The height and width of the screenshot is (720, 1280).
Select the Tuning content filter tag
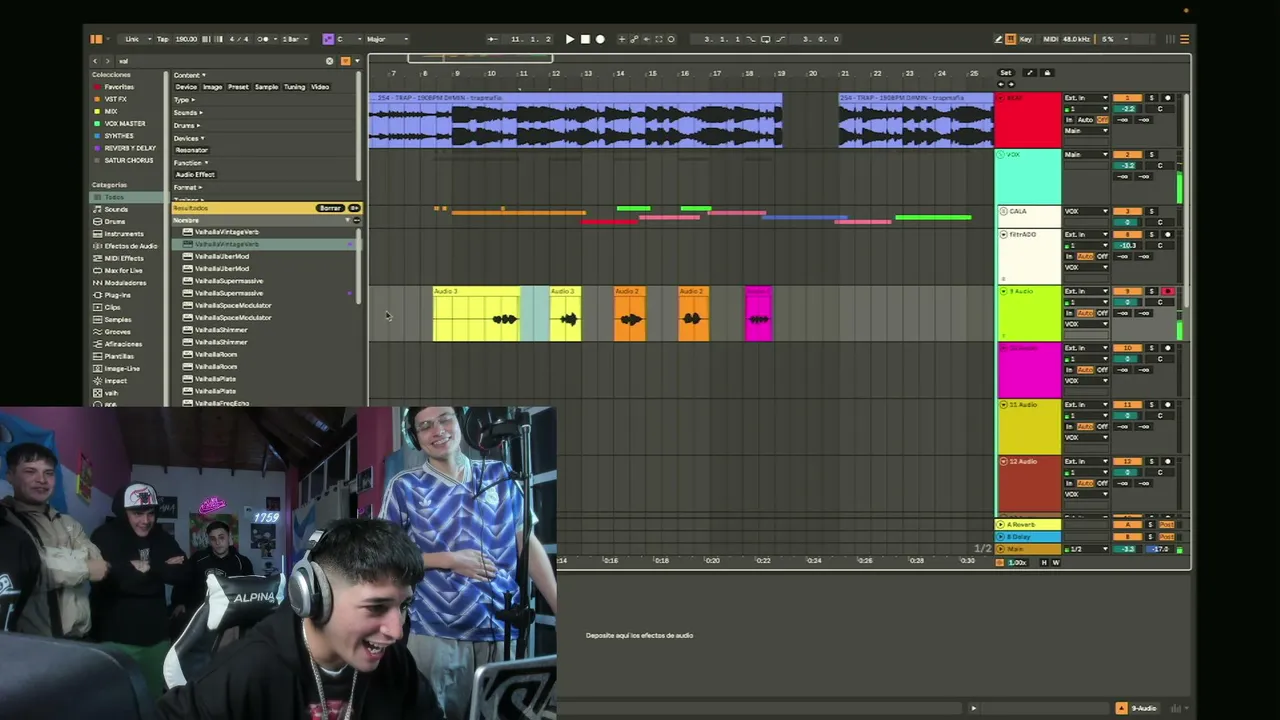[x=294, y=87]
